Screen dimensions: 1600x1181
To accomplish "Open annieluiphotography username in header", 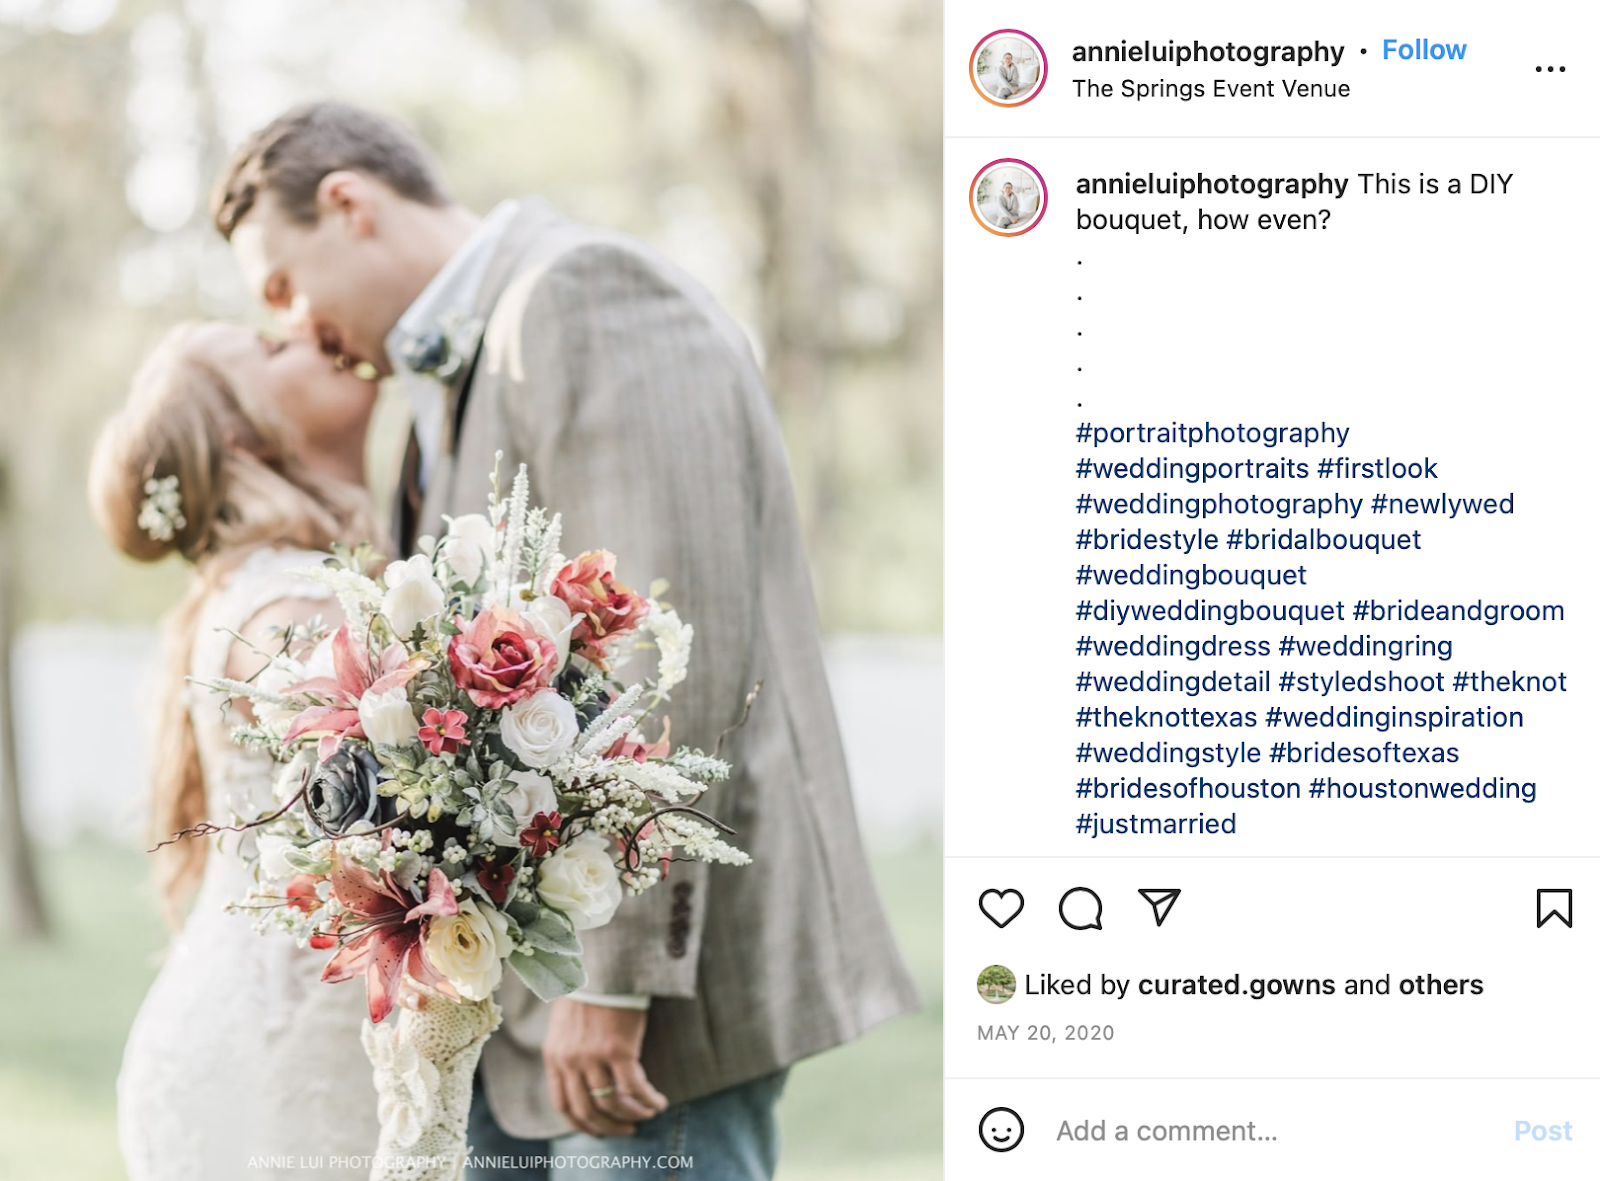I will coord(1208,51).
